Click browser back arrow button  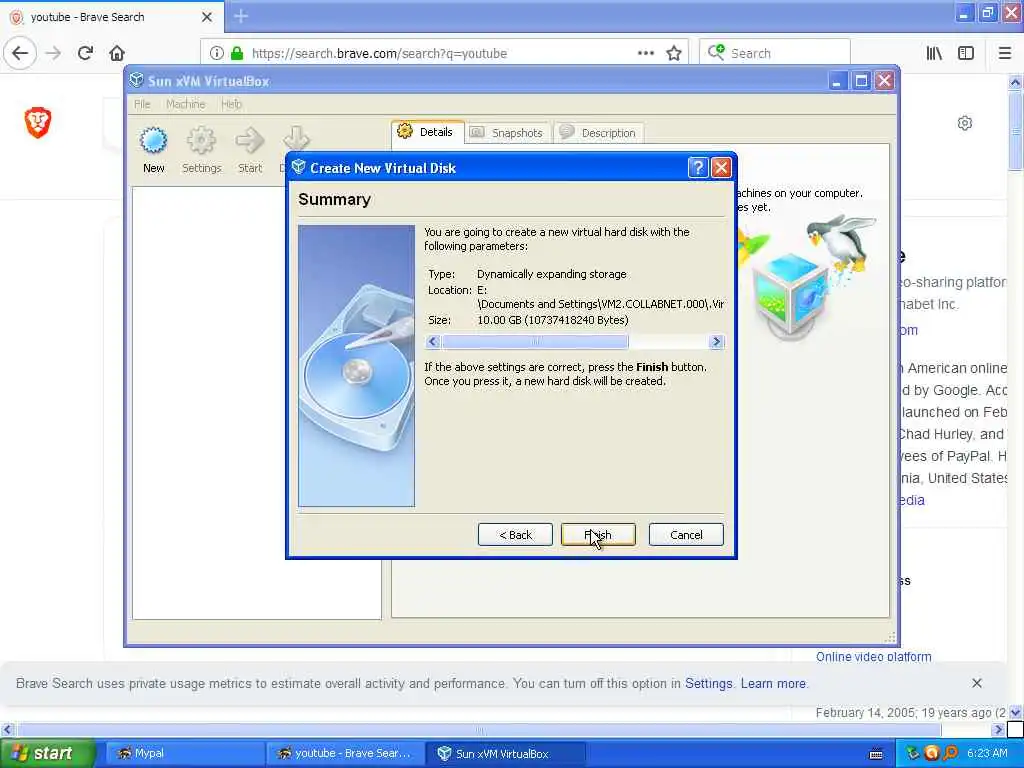click(20, 53)
